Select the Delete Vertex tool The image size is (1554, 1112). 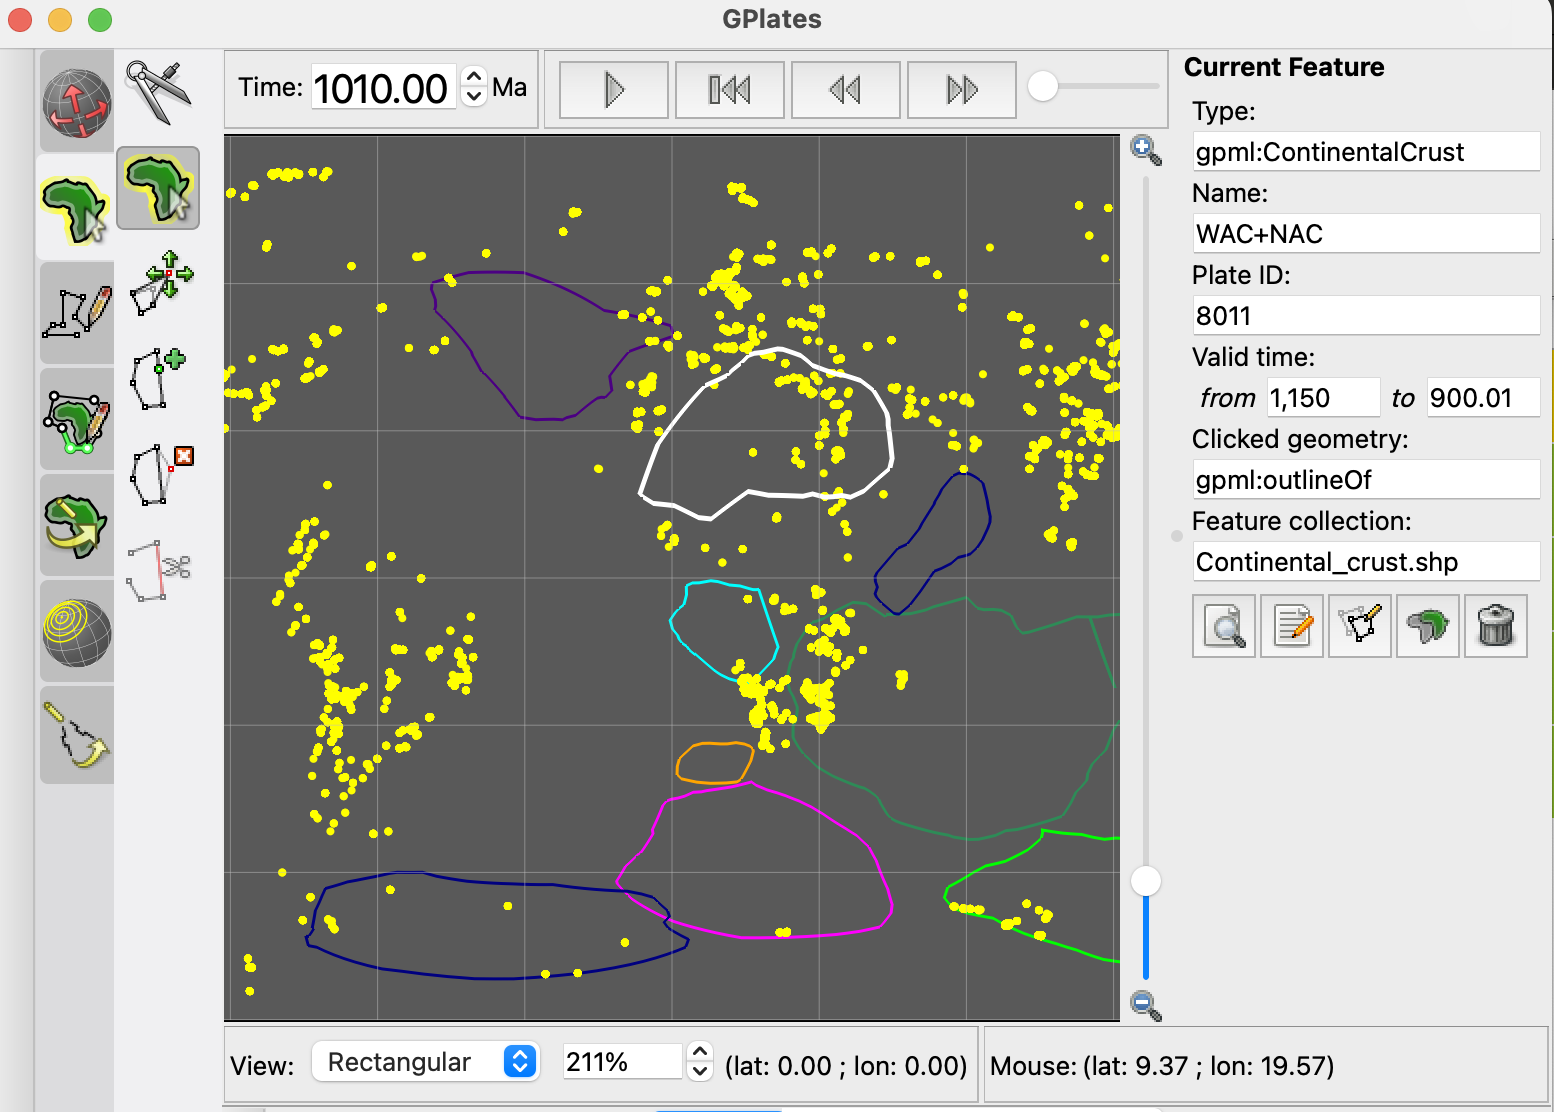tap(160, 475)
